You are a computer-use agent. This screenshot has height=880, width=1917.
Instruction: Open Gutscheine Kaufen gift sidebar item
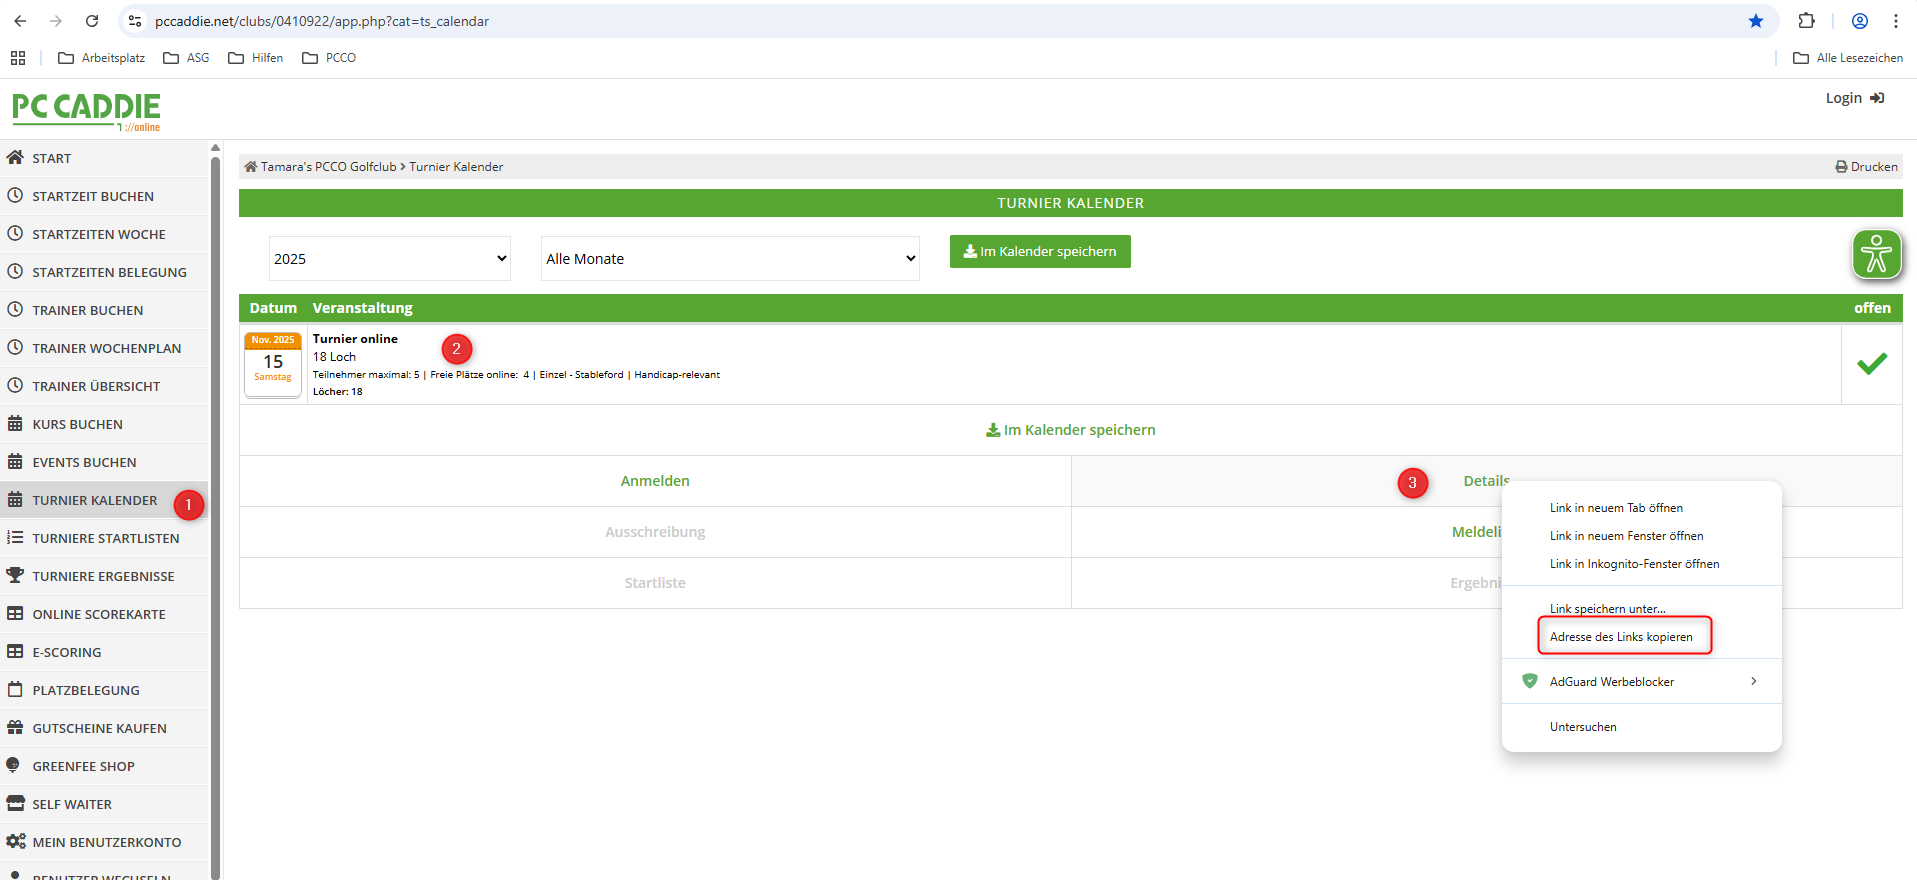99,728
